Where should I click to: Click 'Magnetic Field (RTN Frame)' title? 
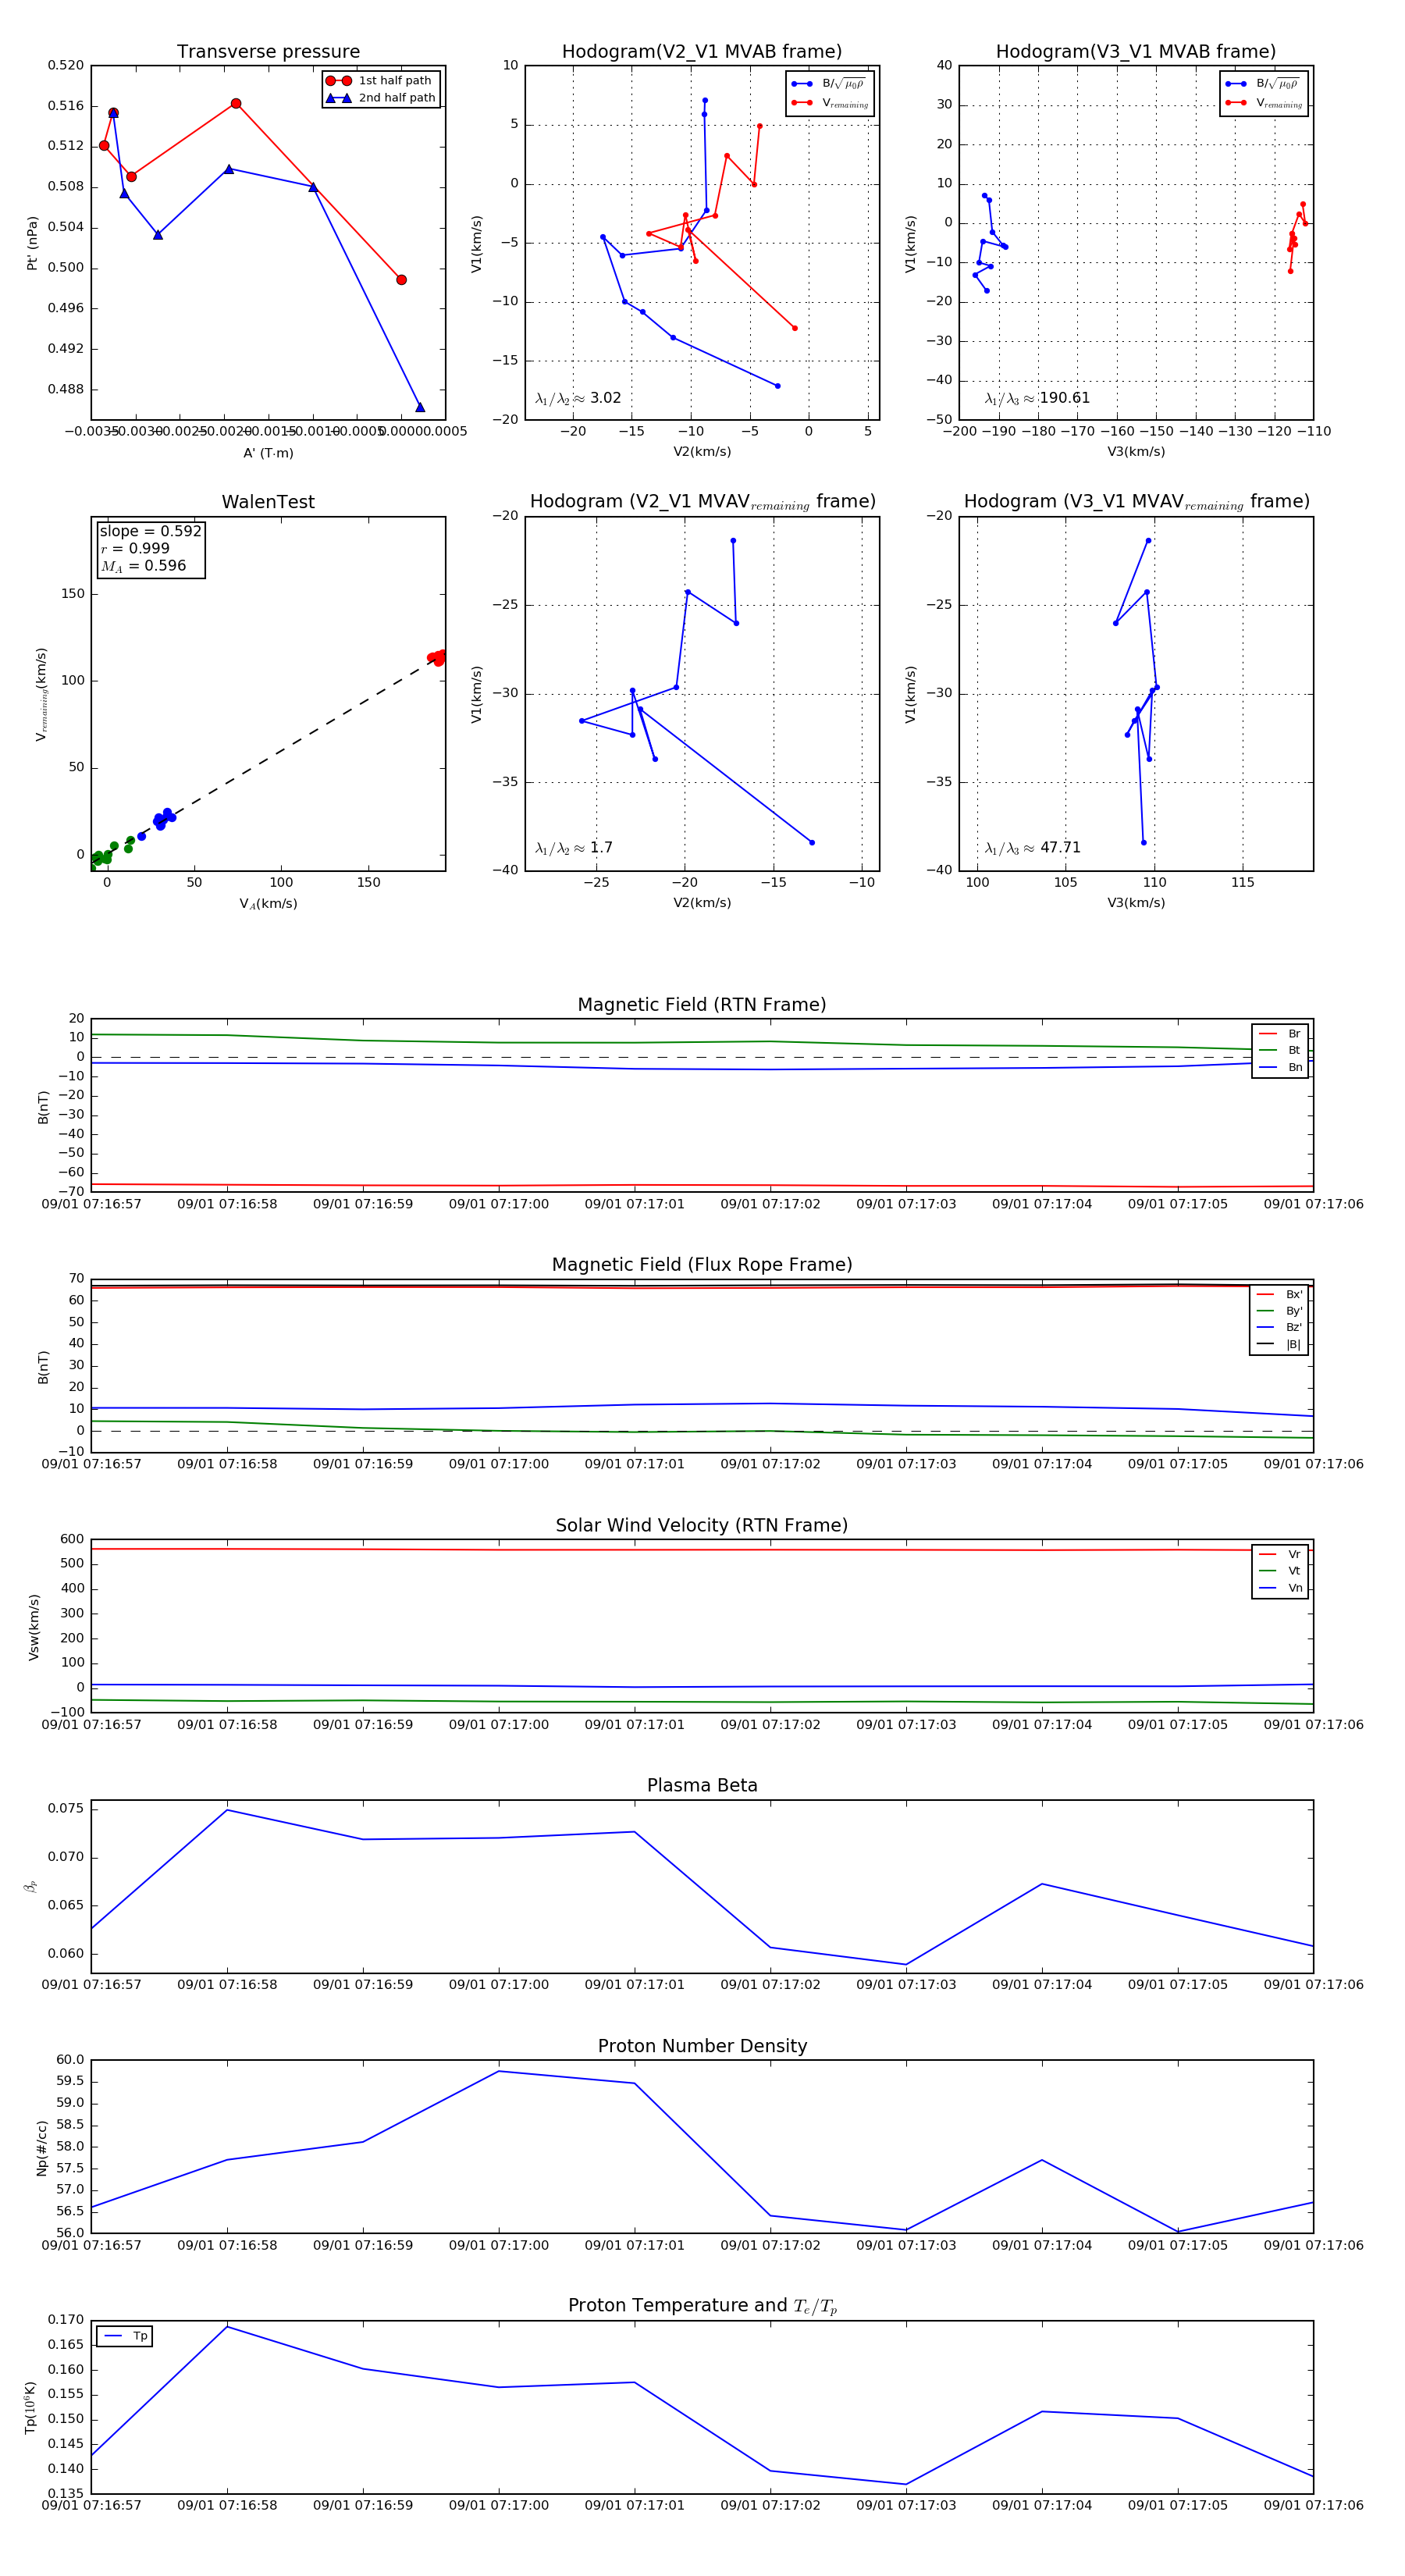702,1005
